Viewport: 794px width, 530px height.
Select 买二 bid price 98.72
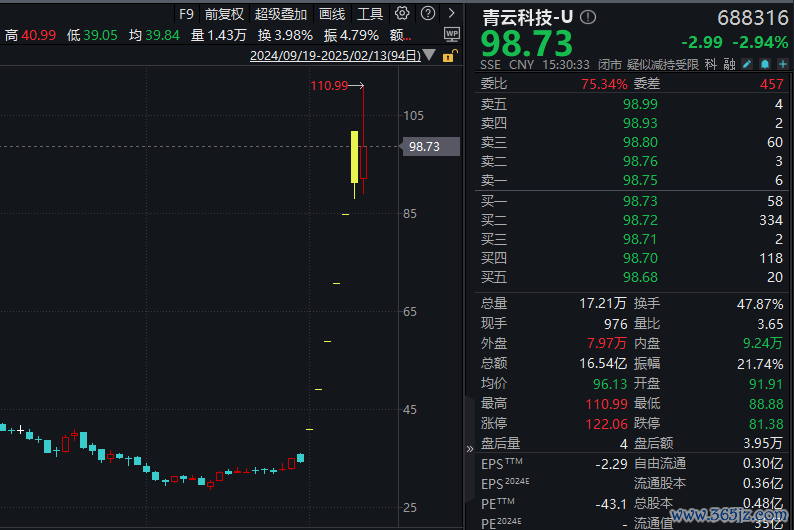click(x=640, y=220)
